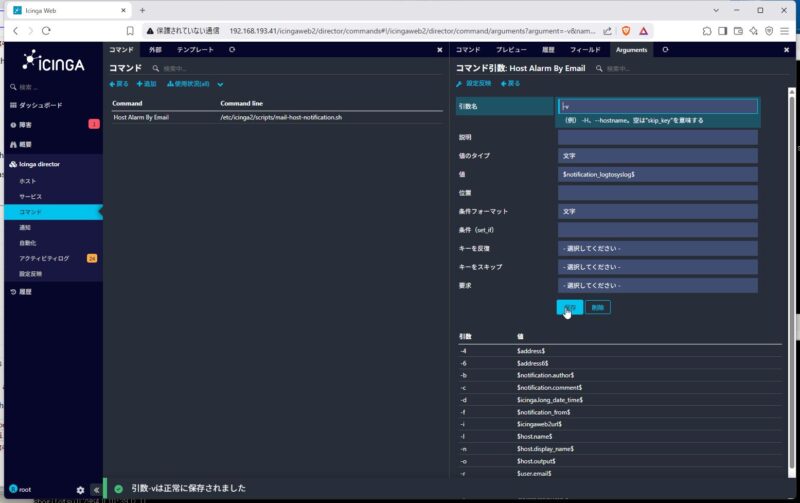Click the 保存 save button
800x503 pixels.
pyautogui.click(x=570, y=307)
